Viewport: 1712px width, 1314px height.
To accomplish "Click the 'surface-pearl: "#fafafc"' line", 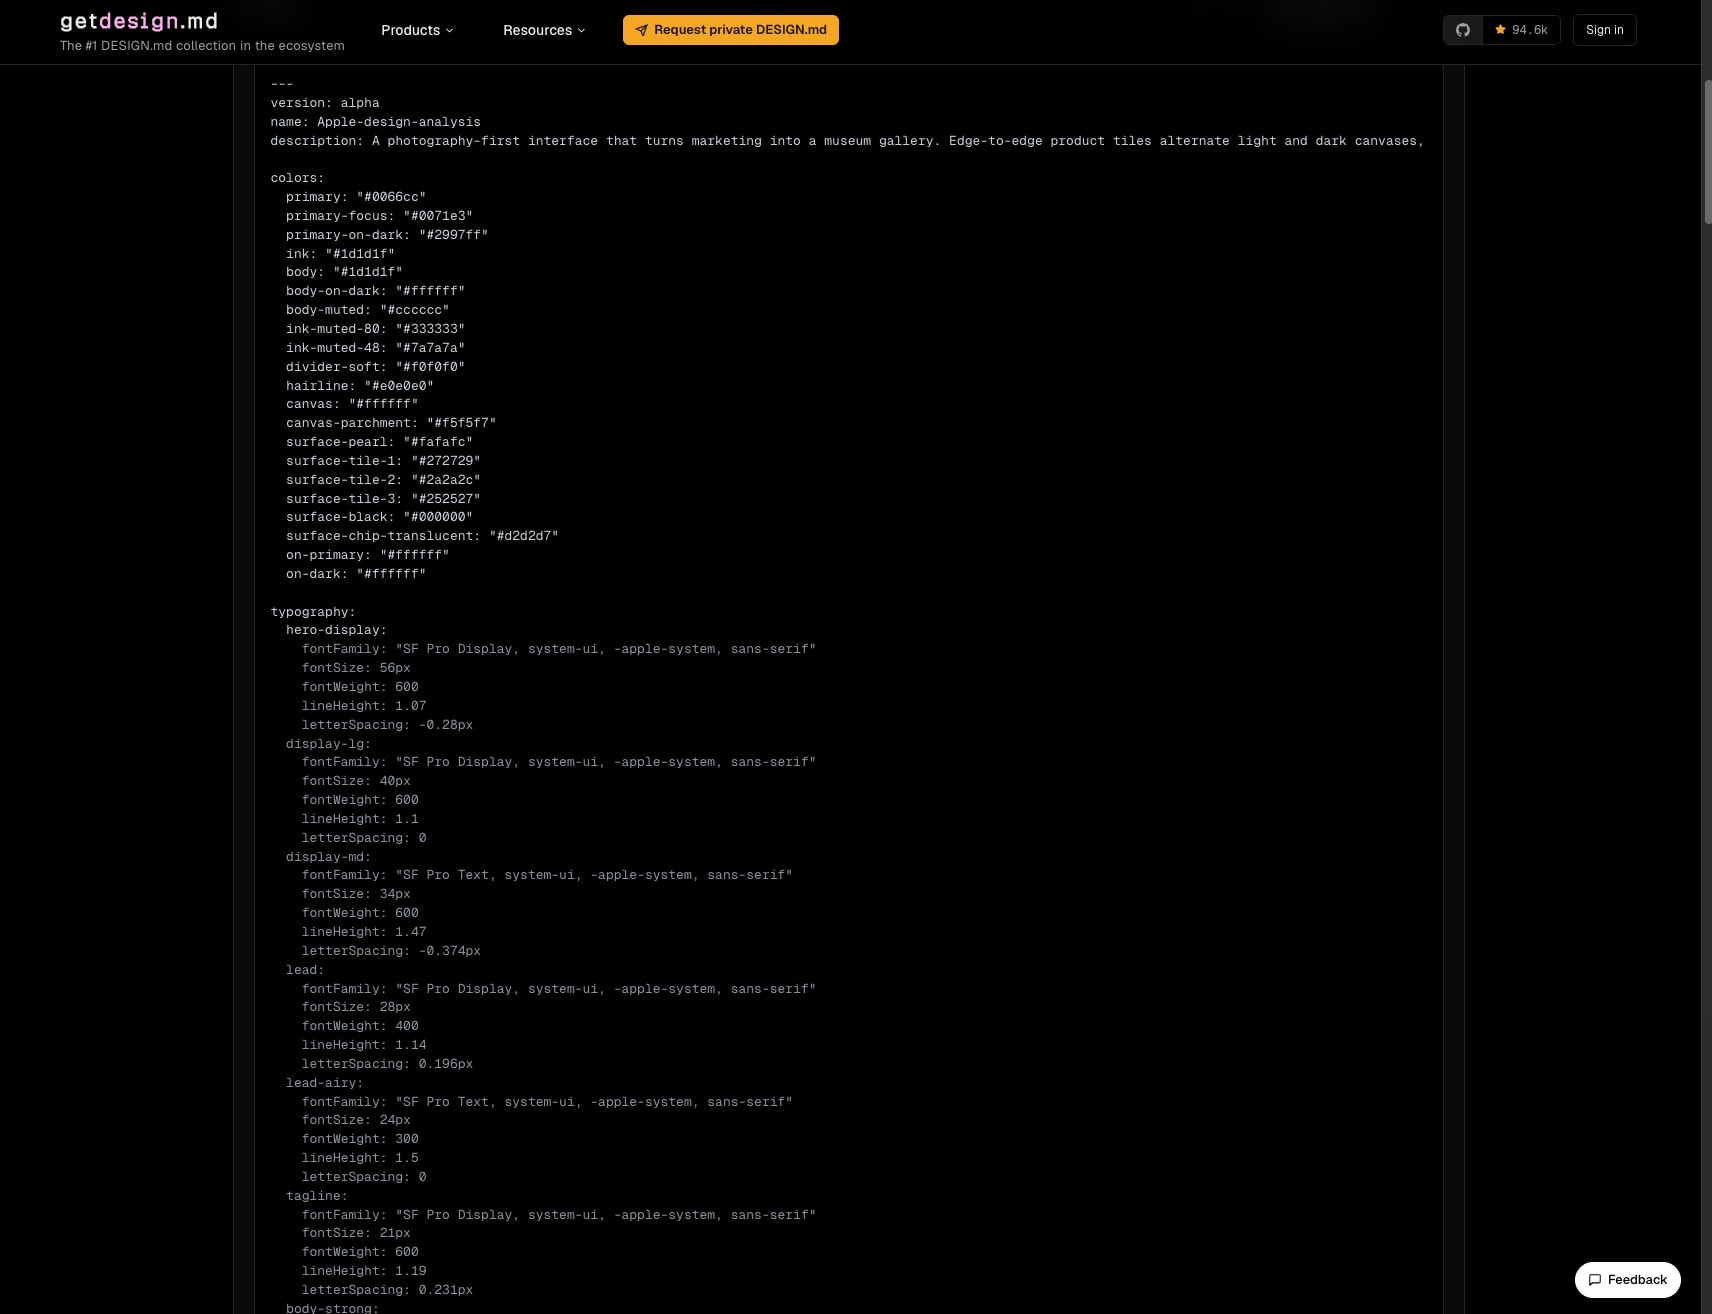I will coord(379,442).
